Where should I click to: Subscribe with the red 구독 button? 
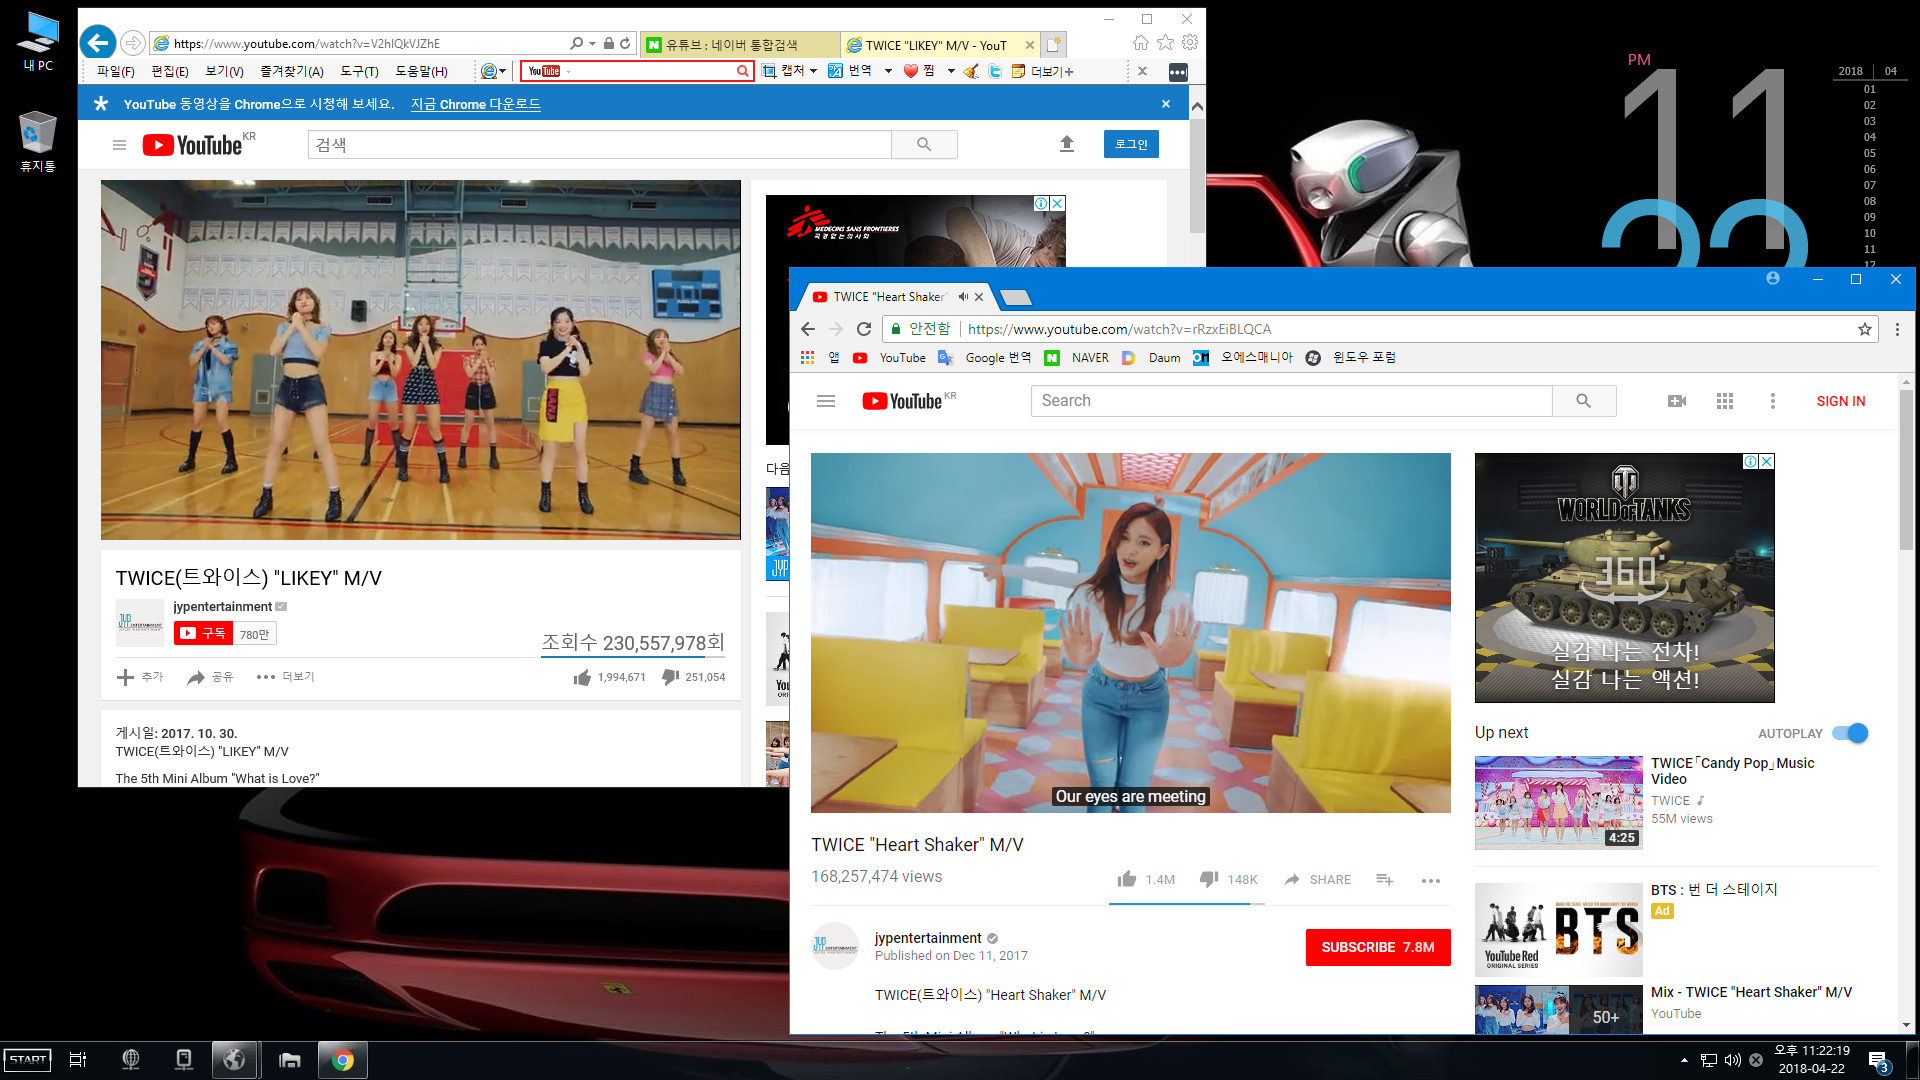pos(204,633)
